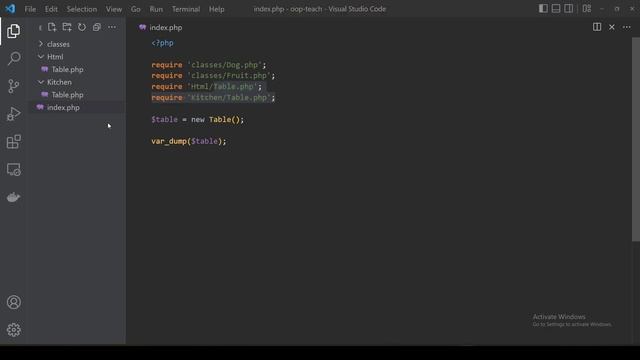This screenshot has width=640, height=360.
Task: Open the Run menu
Action: [x=156, y=9]
